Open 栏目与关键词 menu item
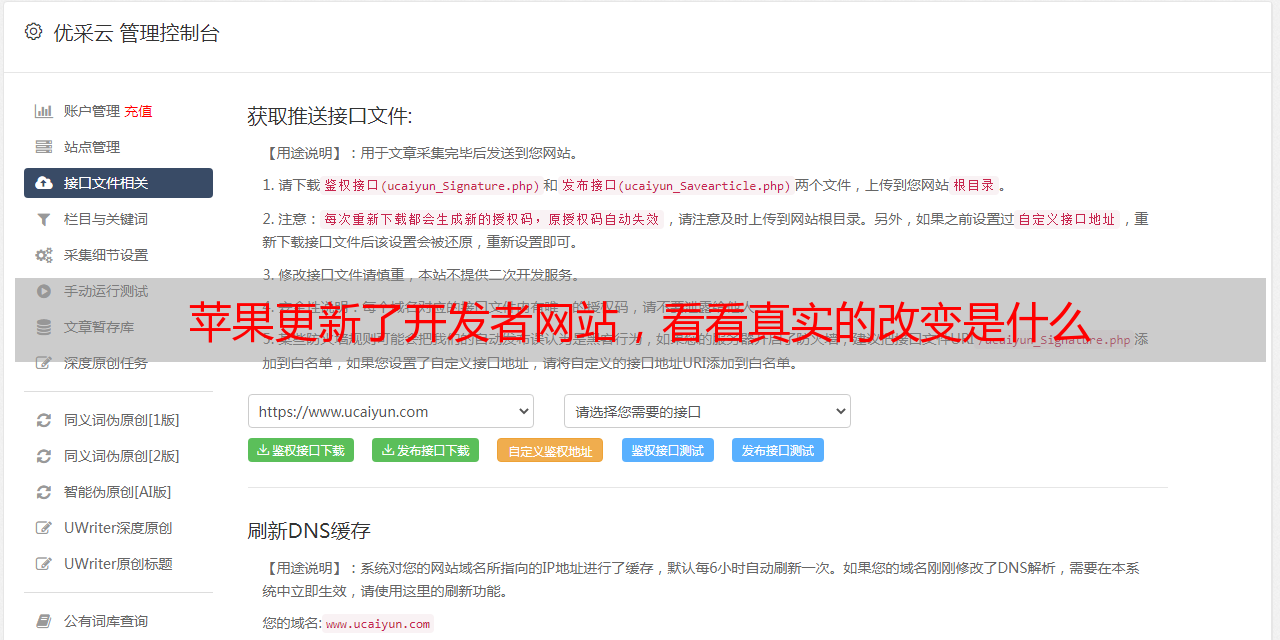1280x640 pixels. point(118,219)
